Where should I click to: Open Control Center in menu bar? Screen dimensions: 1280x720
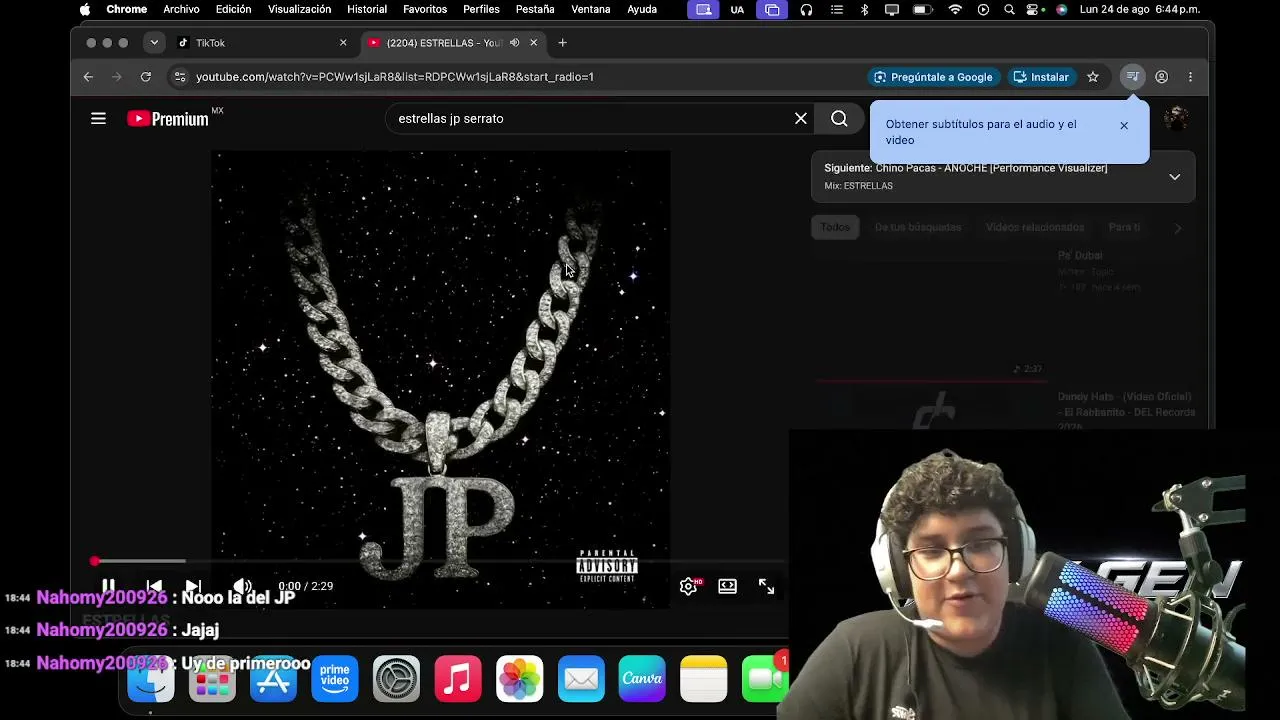pyautogui.click(x=1035, y=10)
